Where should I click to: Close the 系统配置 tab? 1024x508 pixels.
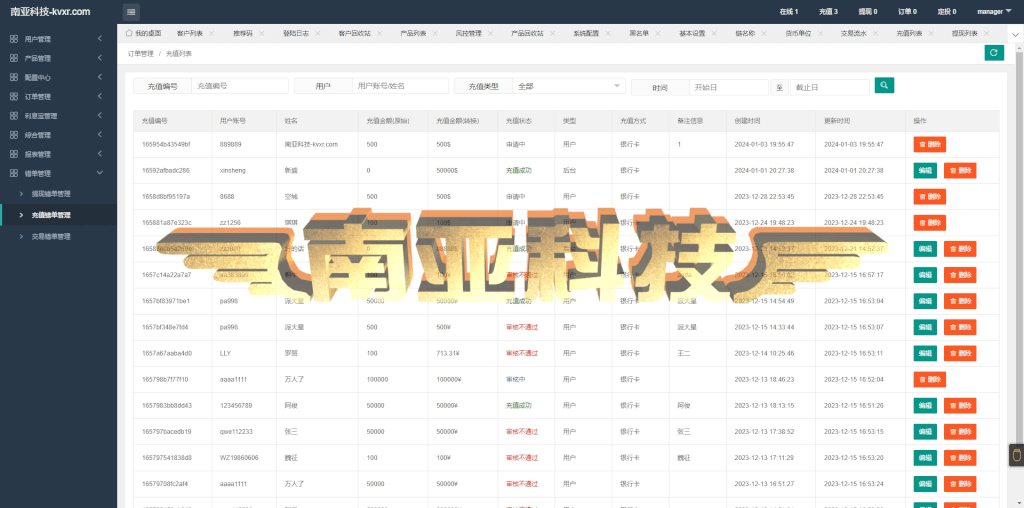(607, 33)
